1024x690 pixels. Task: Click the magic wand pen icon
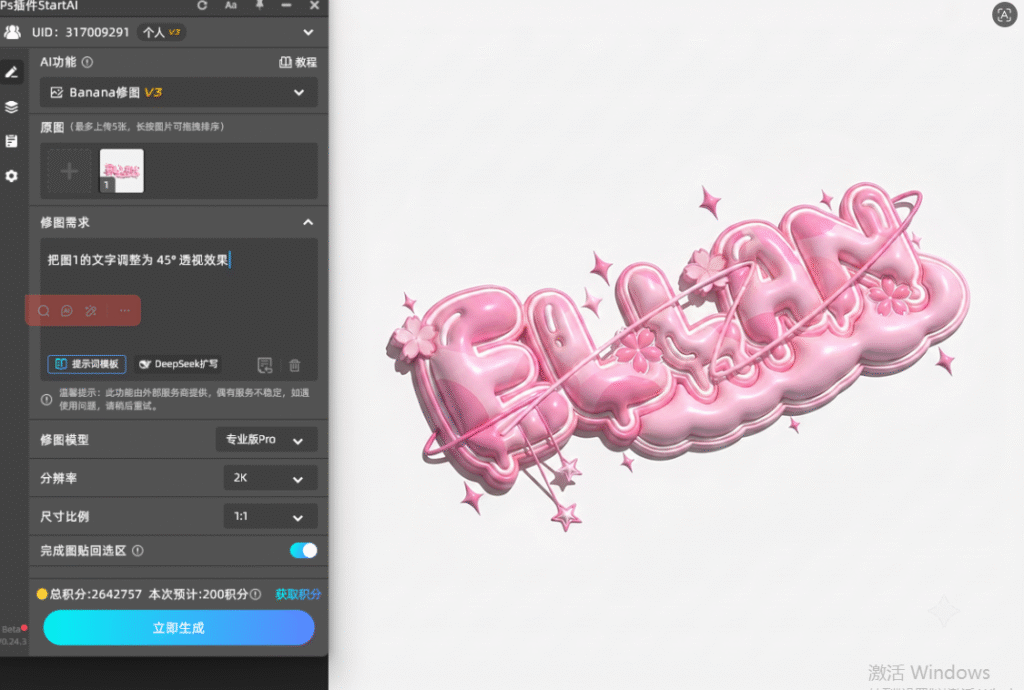coord(91,311)
